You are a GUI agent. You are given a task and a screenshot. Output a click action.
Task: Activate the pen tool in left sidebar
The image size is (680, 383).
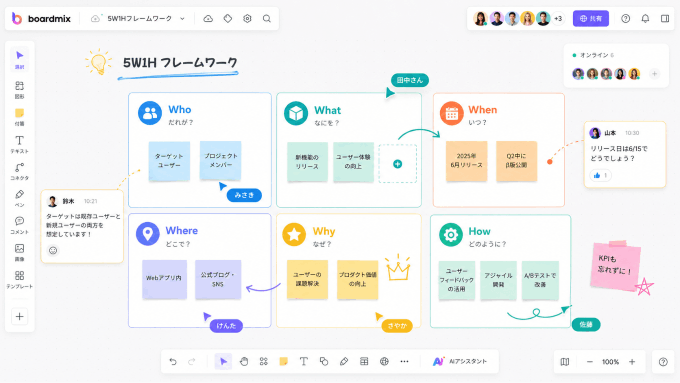coord(20,198)
